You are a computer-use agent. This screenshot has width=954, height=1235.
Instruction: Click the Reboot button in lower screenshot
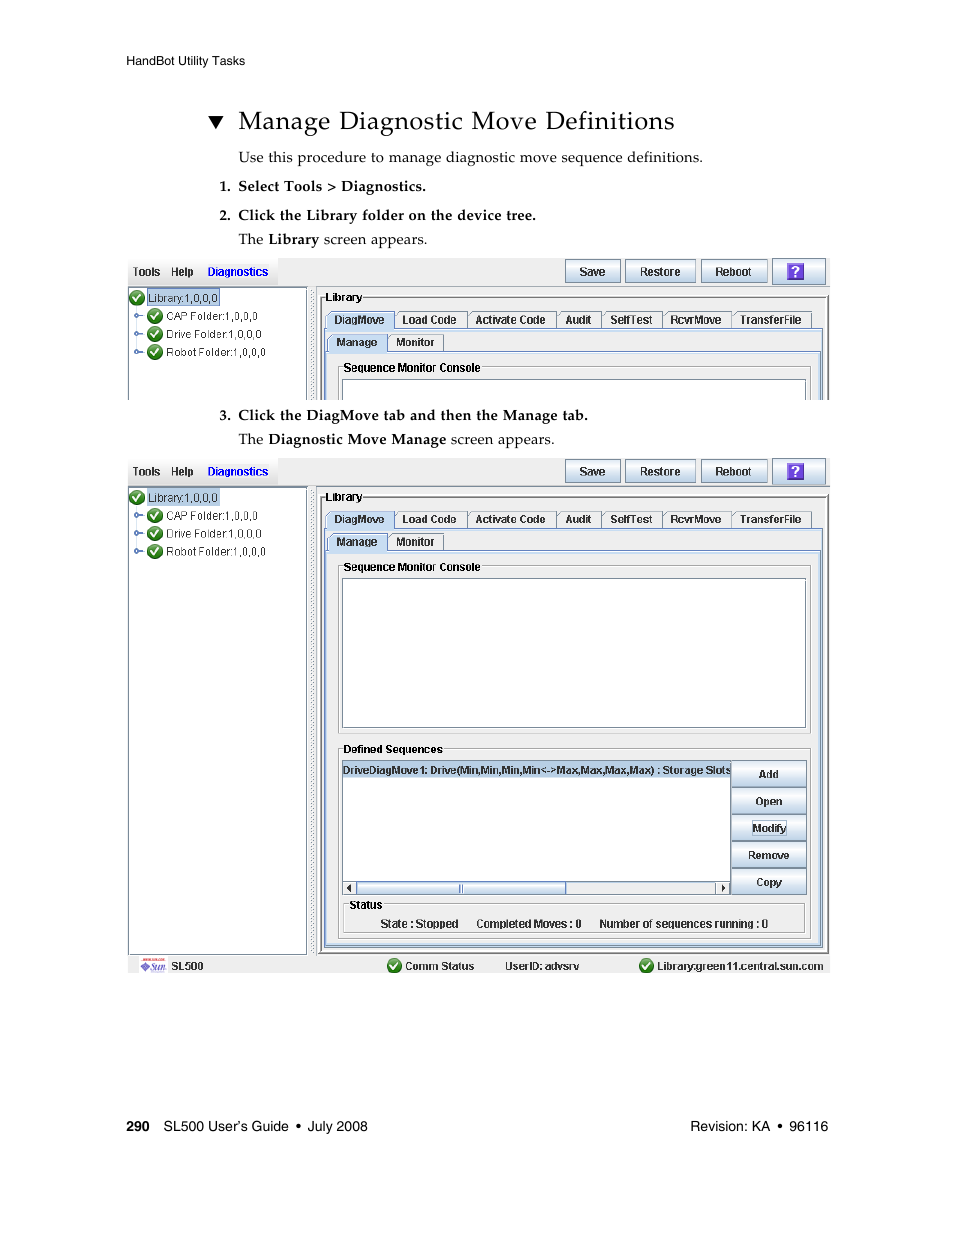coord(733,472)
